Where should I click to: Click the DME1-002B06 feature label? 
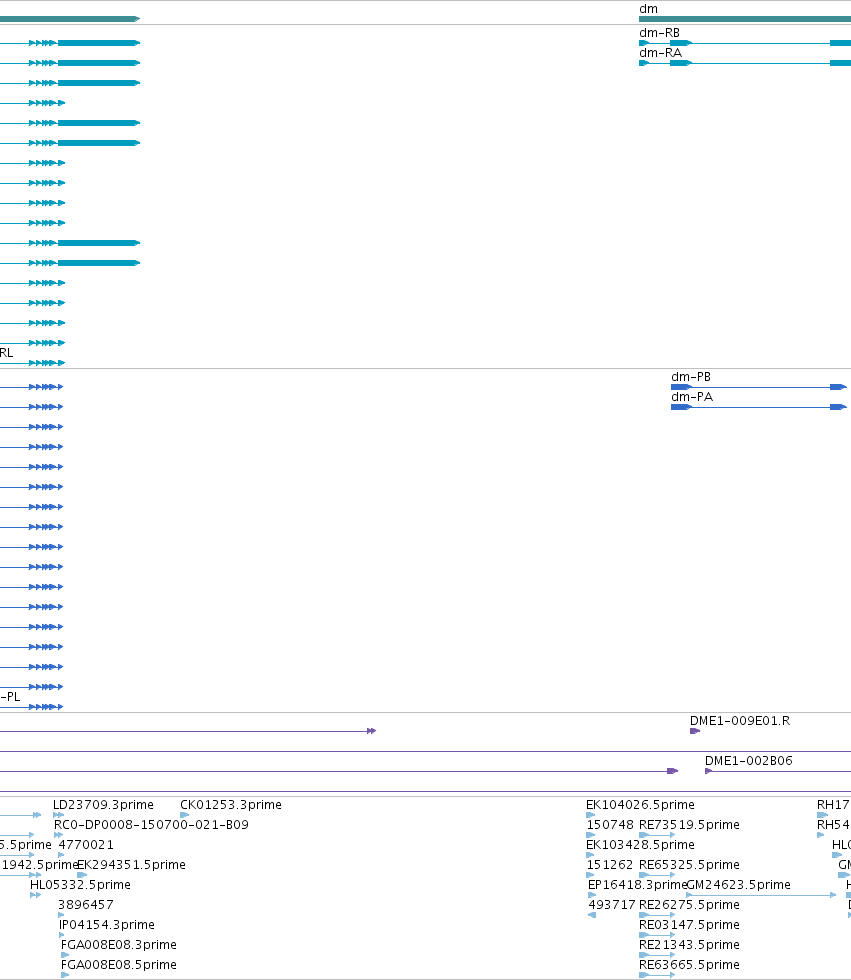pos(749,761)
